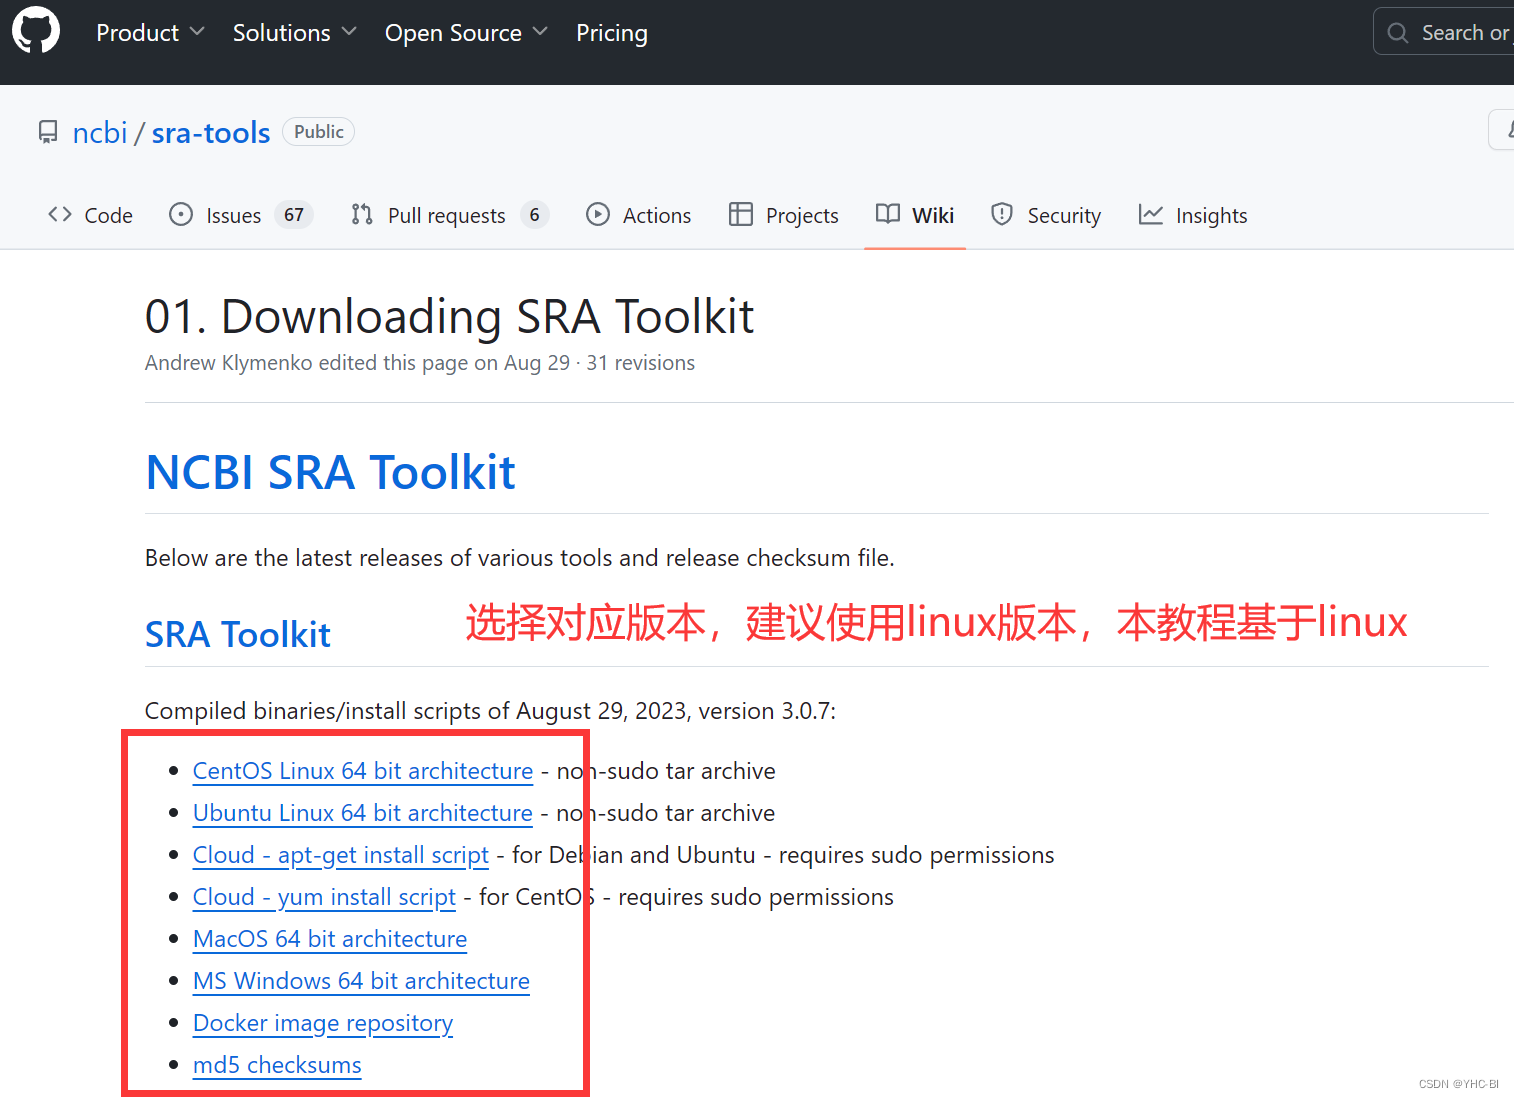
Task: Download MS Windows 64 bit architecture
Action: click(x=361, y=981)
